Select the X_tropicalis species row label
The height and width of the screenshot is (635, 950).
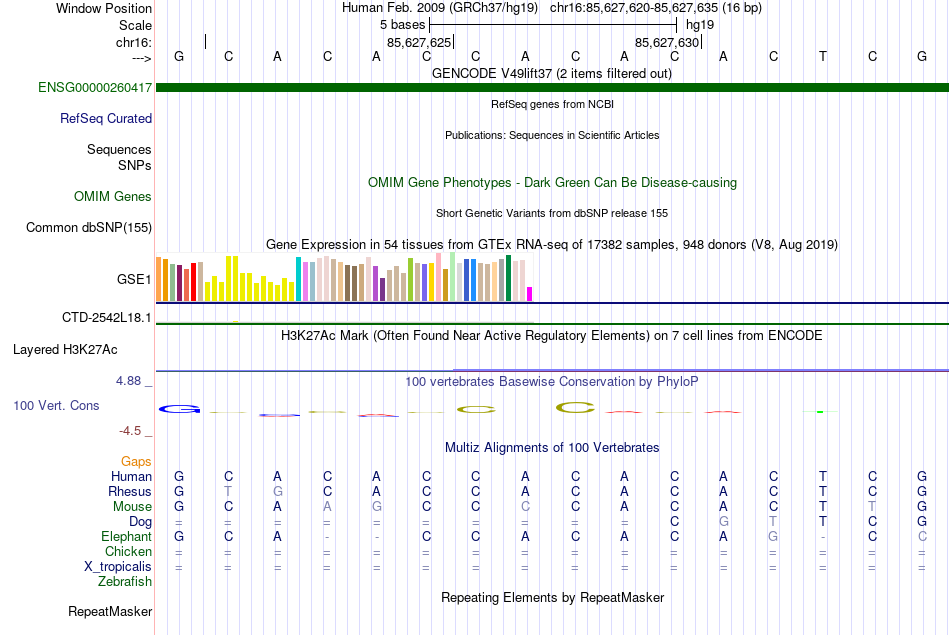pyautogui.click(x=118, y=567)
